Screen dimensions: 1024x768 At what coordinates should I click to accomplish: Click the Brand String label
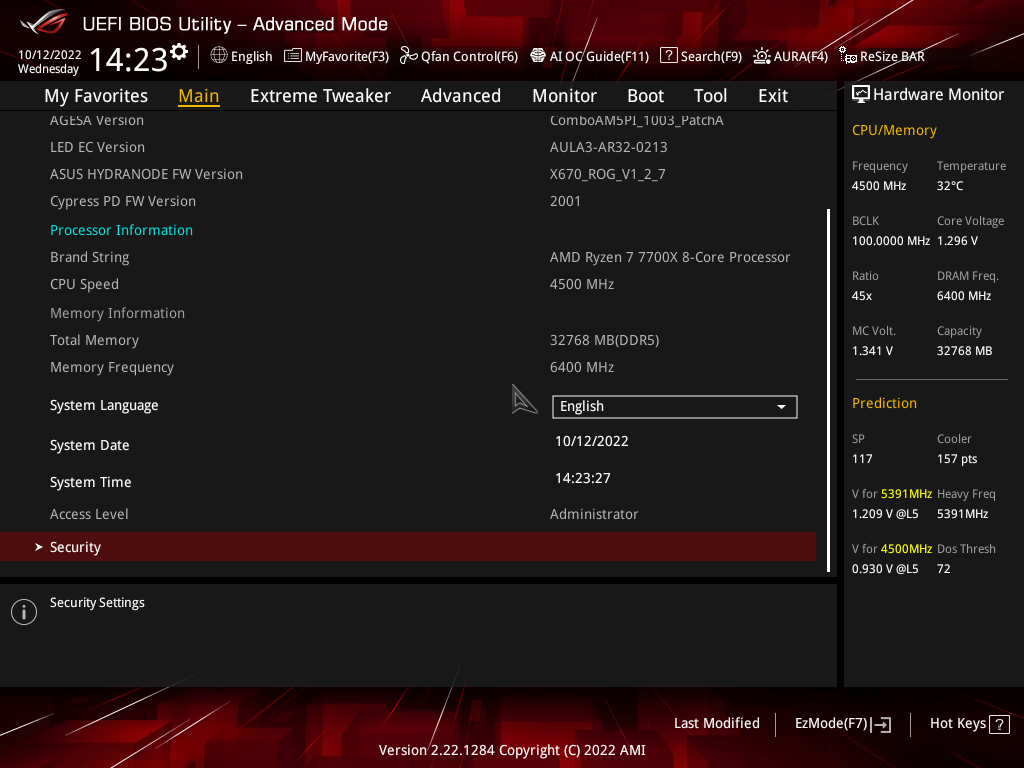[89, 257]
